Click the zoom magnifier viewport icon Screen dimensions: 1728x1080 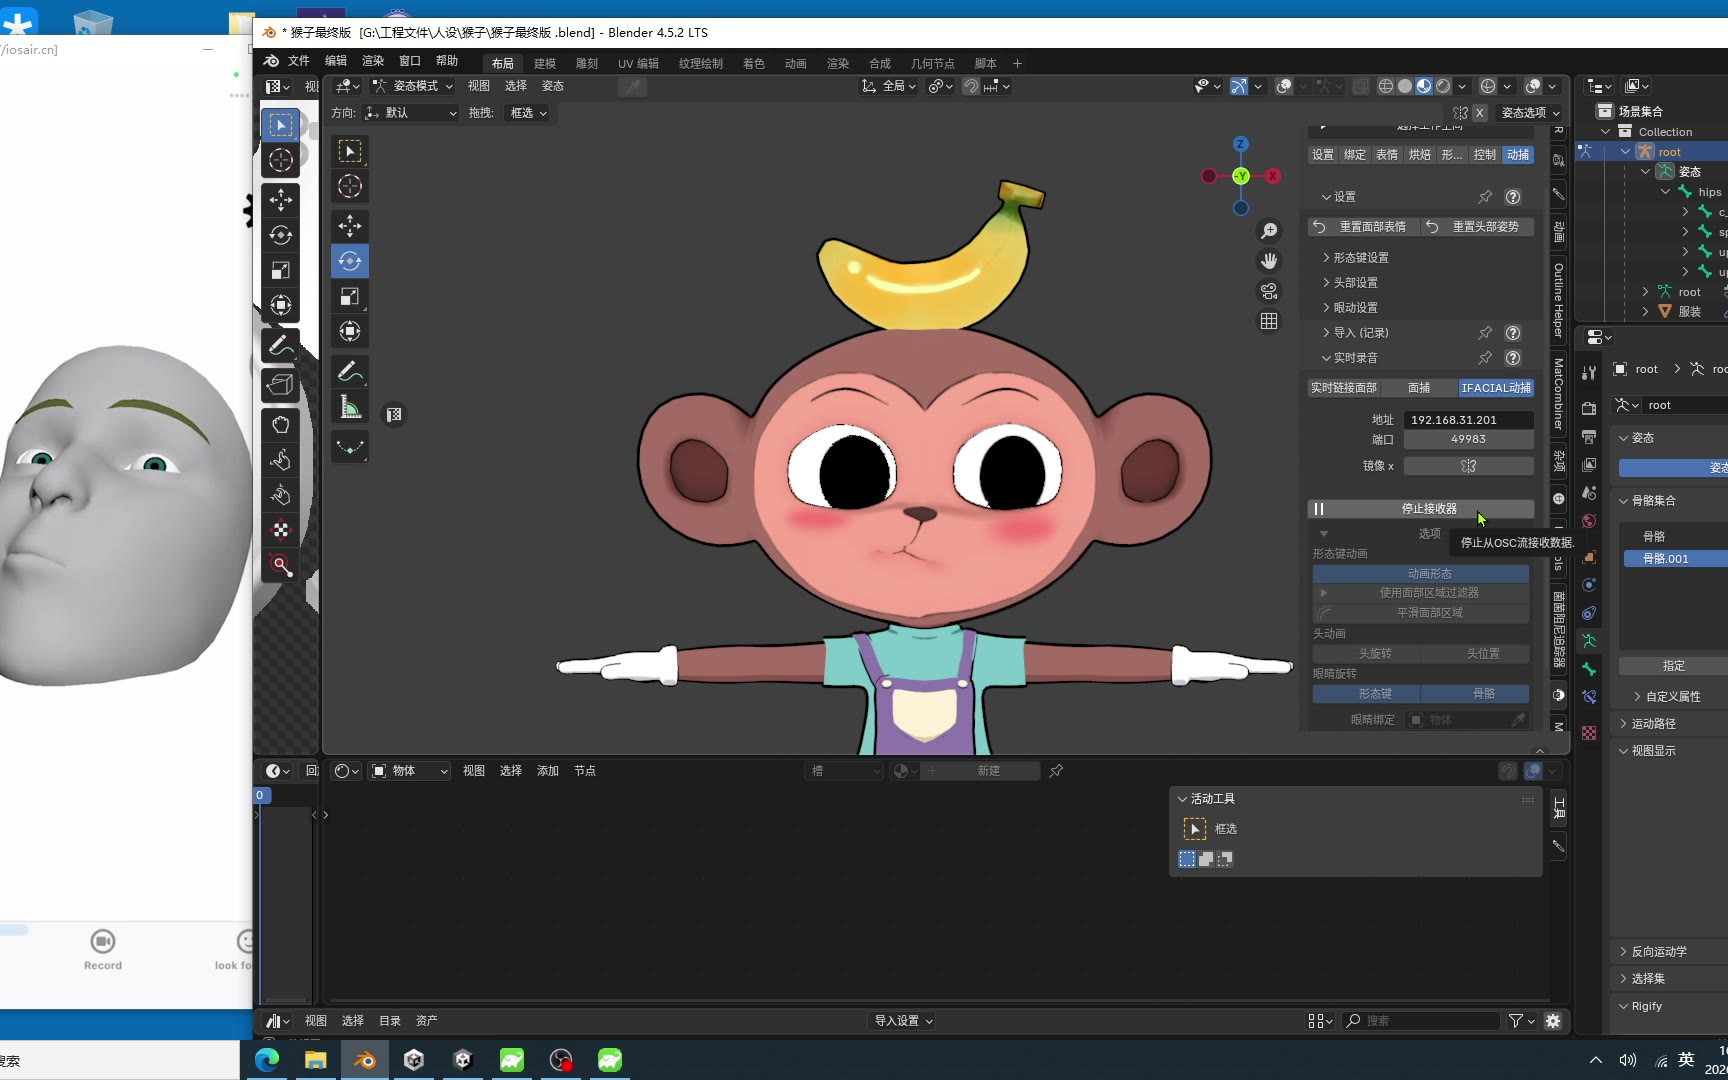(x=1269, y=231)
